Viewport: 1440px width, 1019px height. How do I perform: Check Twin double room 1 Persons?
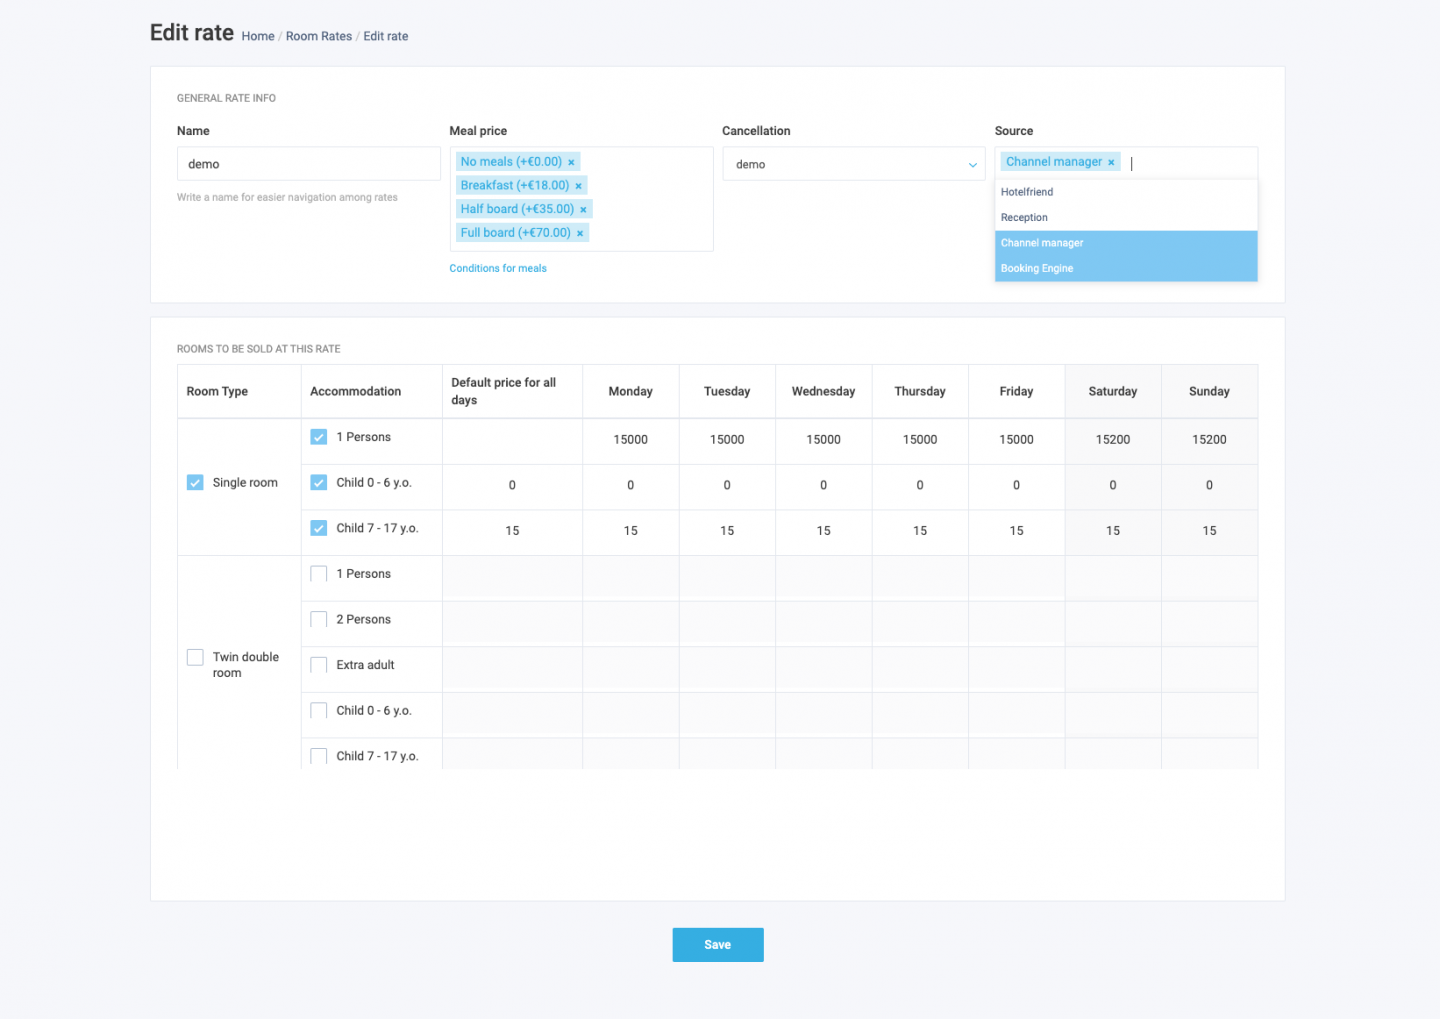pos(319,574)
